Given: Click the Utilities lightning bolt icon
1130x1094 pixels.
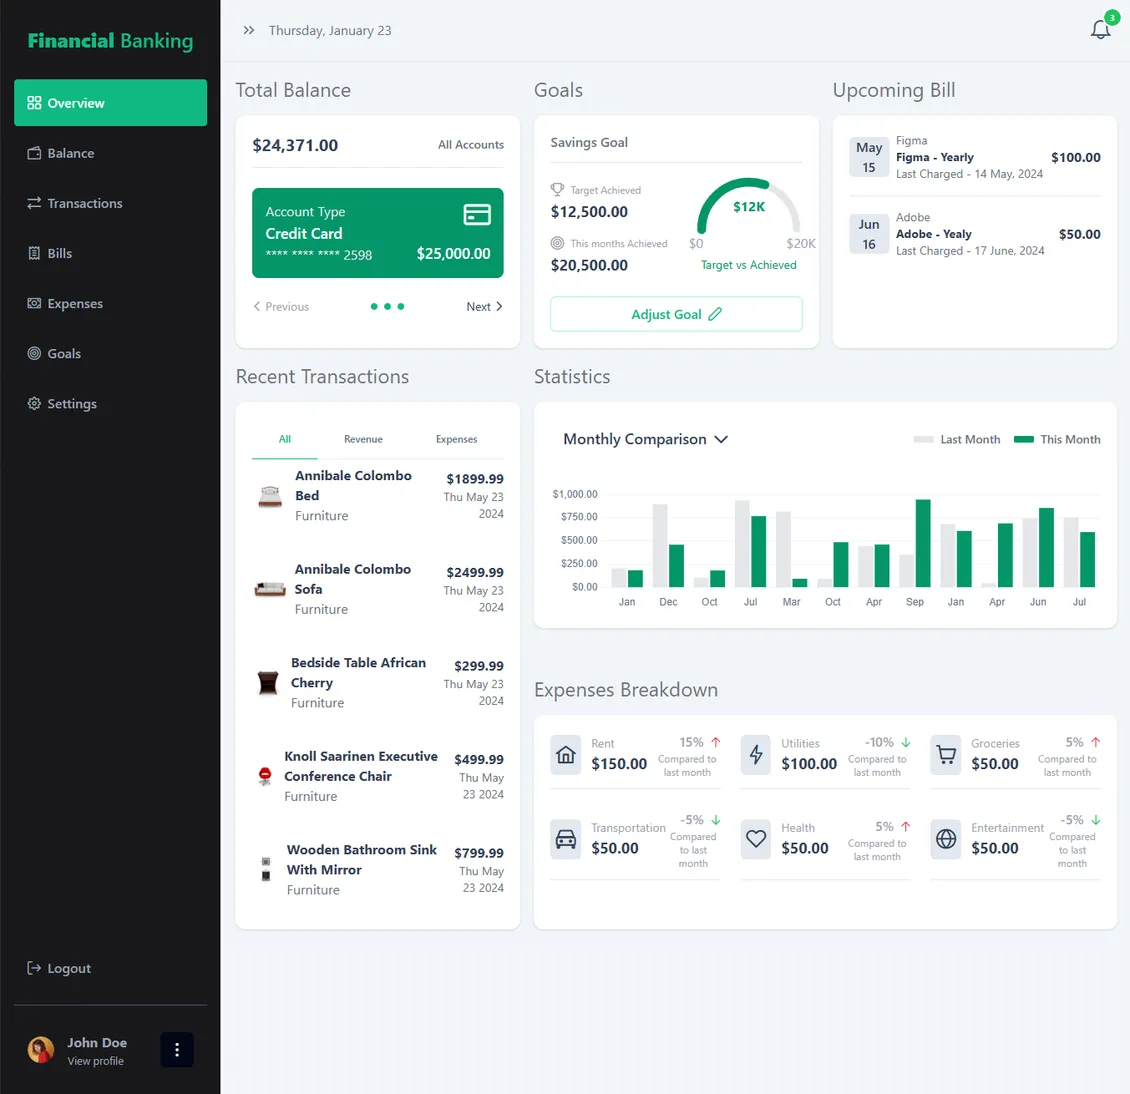Looking at the screenshot, I should click(755, 755).
